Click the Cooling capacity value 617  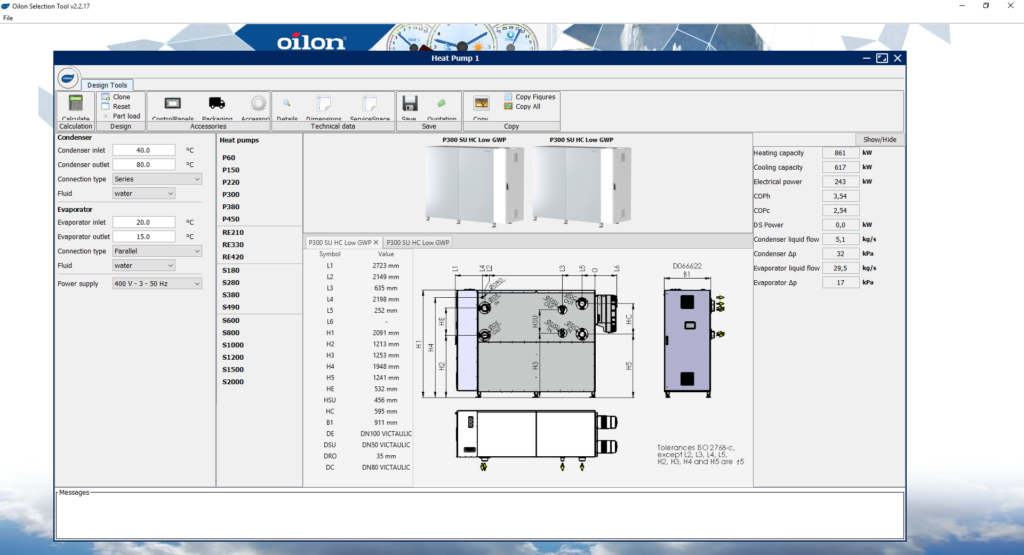click(x=840, y=167)
